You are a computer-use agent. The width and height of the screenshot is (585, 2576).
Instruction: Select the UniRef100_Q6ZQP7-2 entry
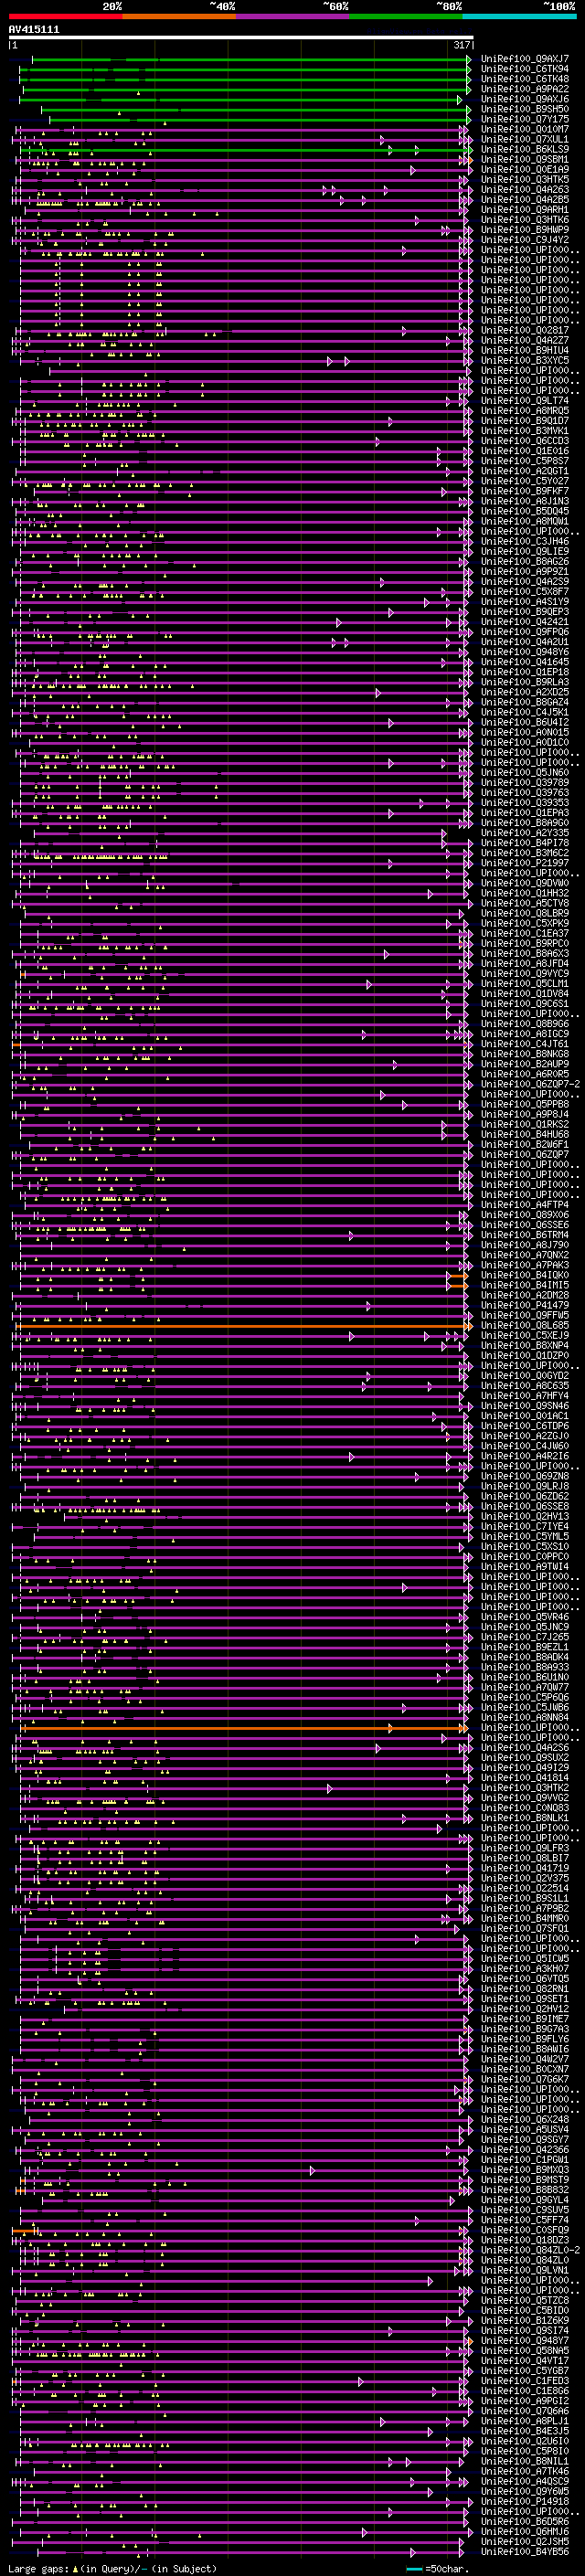pyautogui.click(x=530, y=1084)
